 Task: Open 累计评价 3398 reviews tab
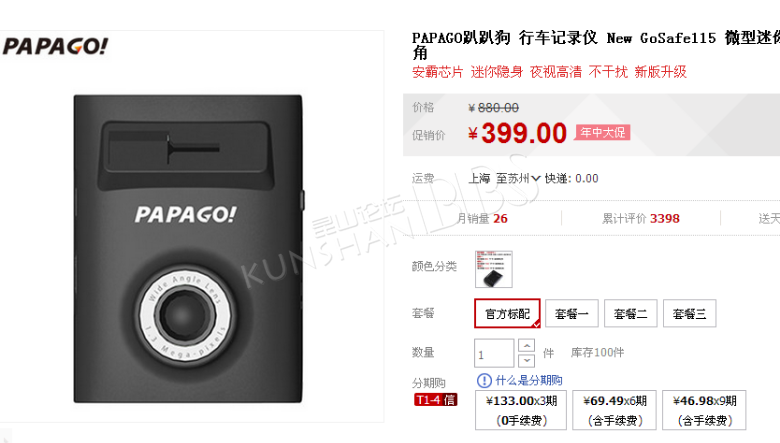(641, 218)
